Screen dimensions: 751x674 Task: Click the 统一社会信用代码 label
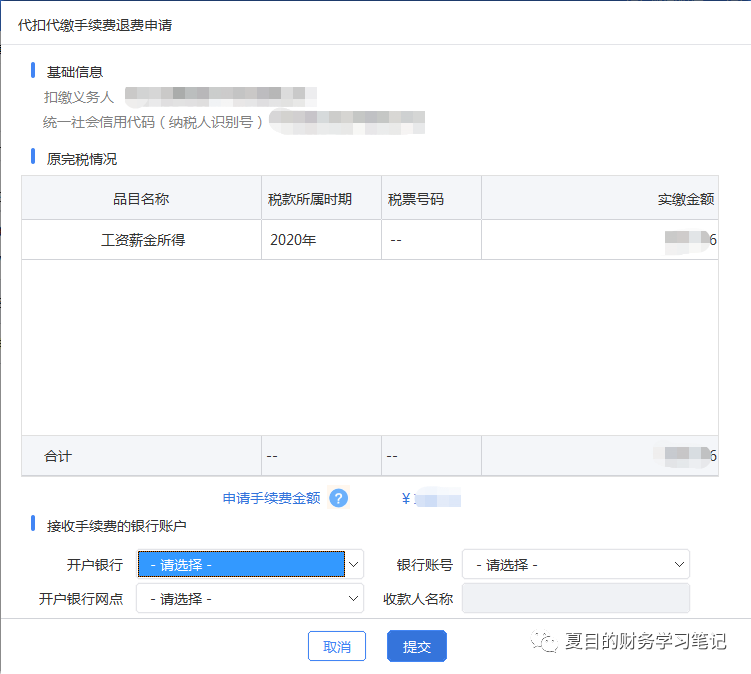(x=153, y=122)
